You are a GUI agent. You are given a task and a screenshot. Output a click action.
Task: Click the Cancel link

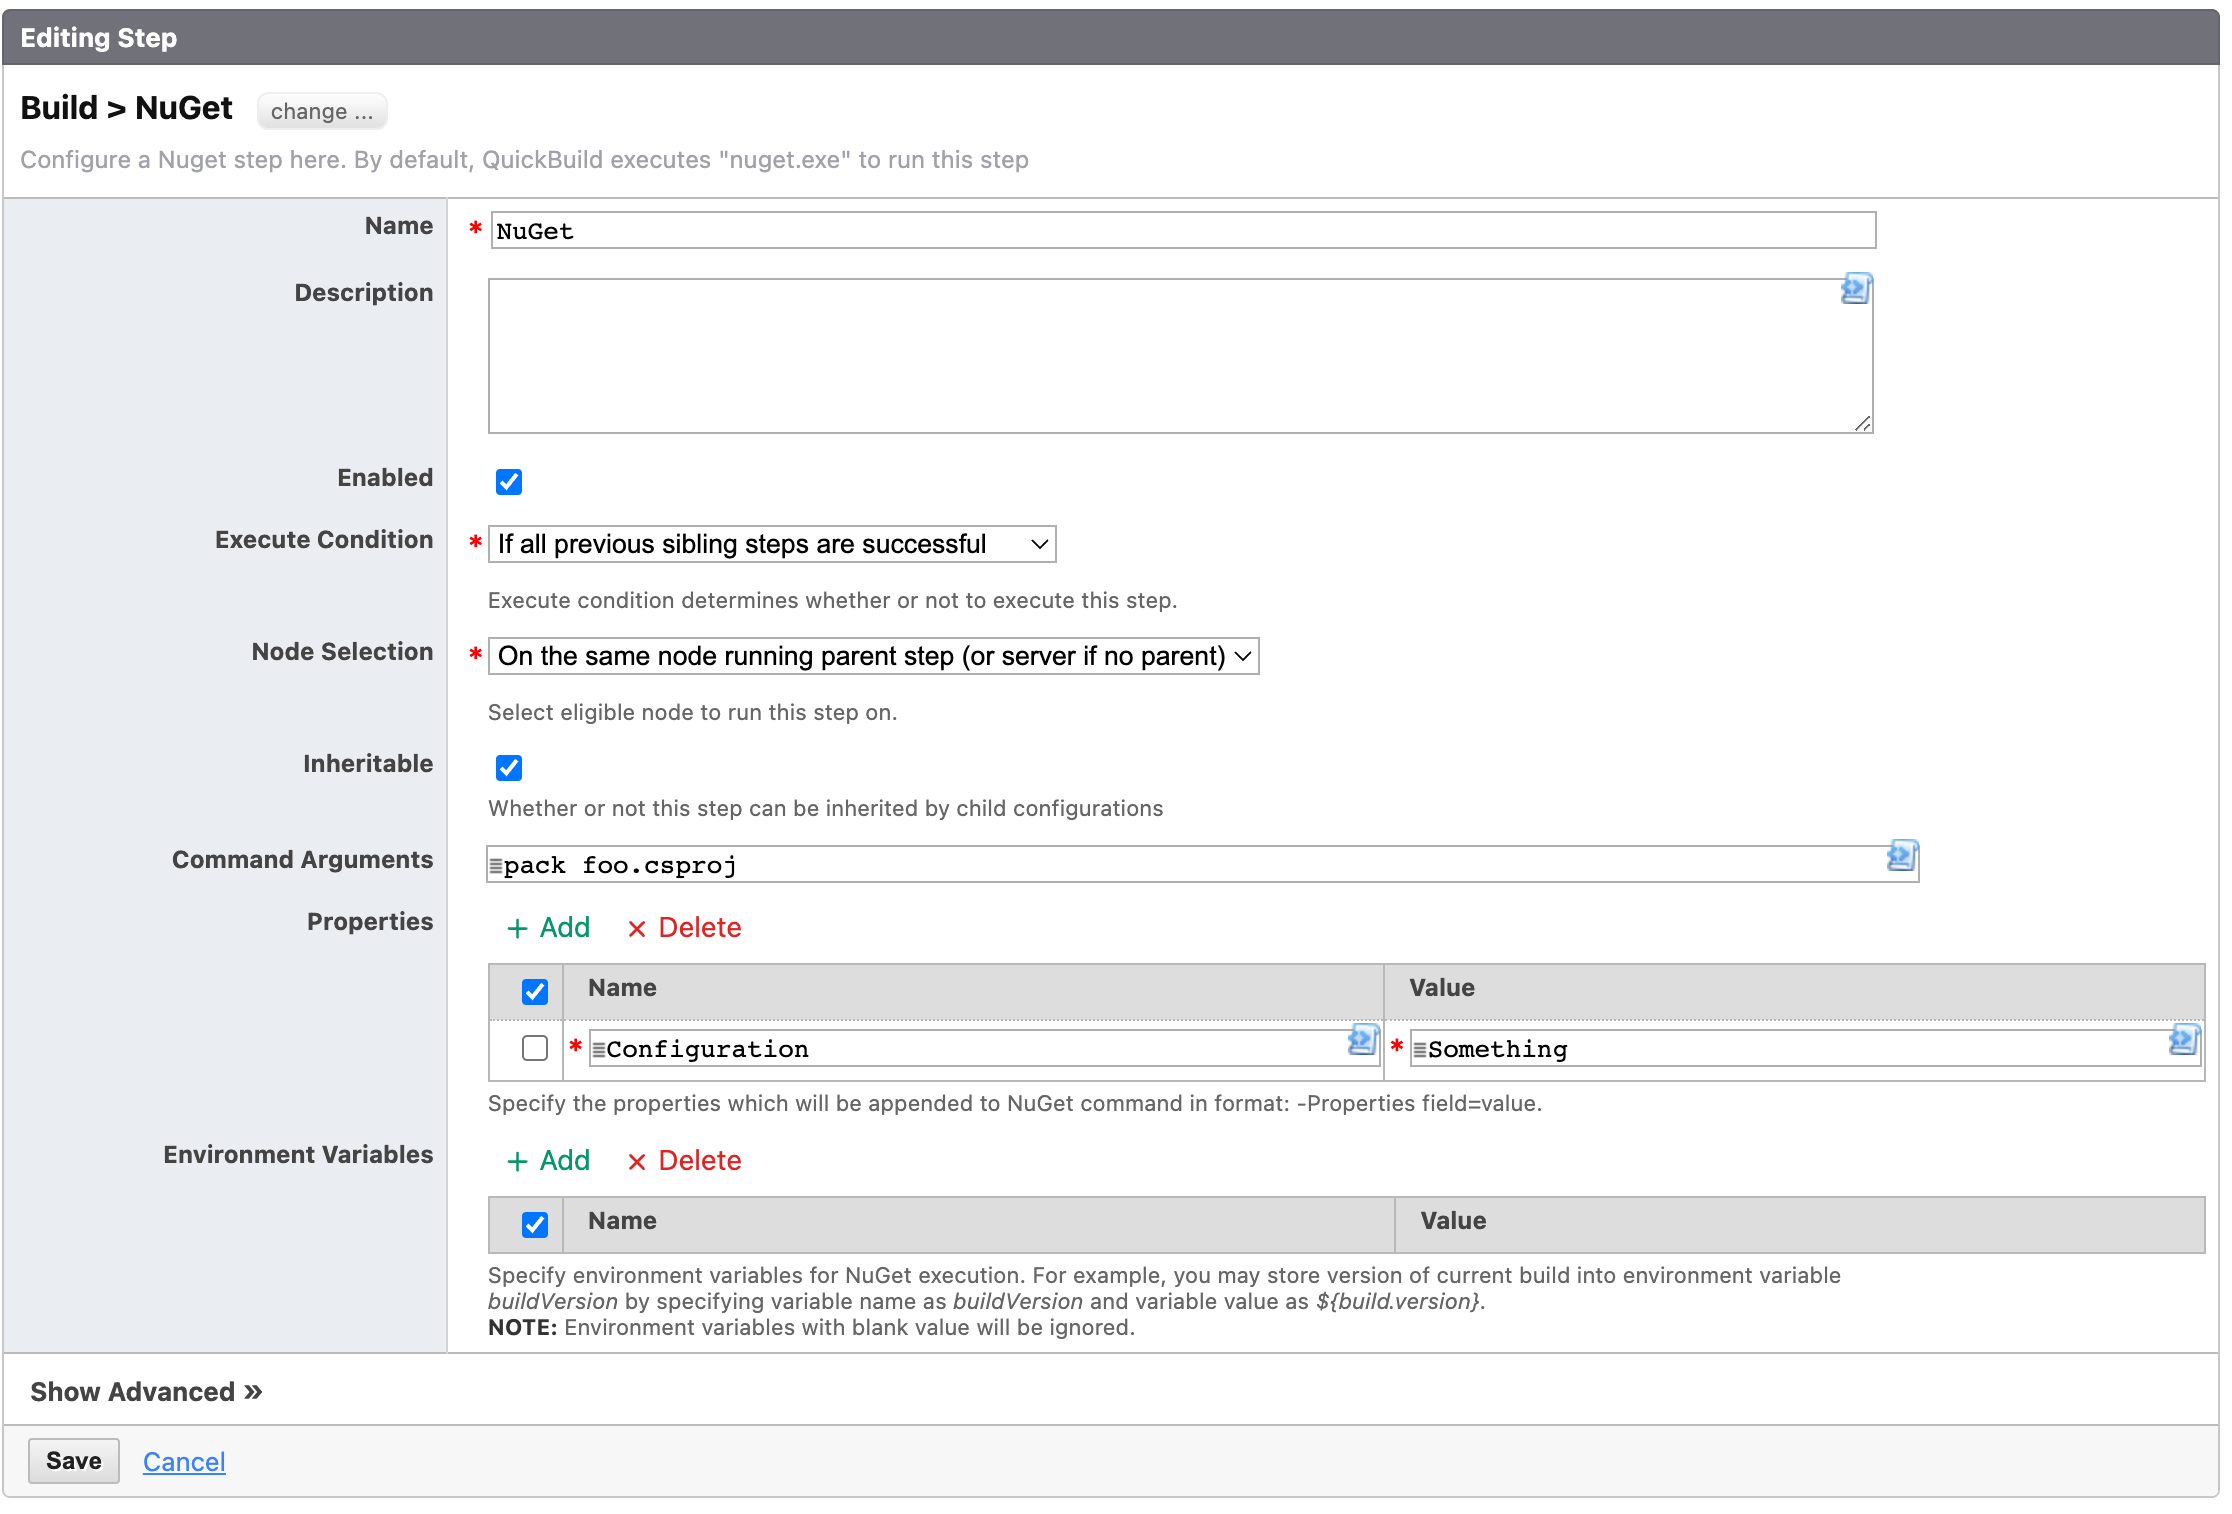click(x=184, y=1462)
